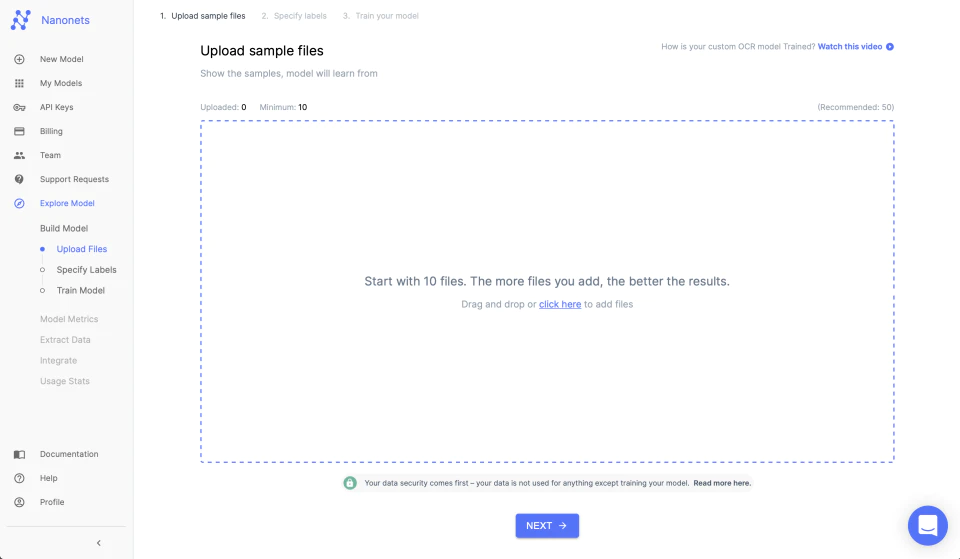Click the NEXT button
Viewport: 960px width, 559px height.
(547, 526)
